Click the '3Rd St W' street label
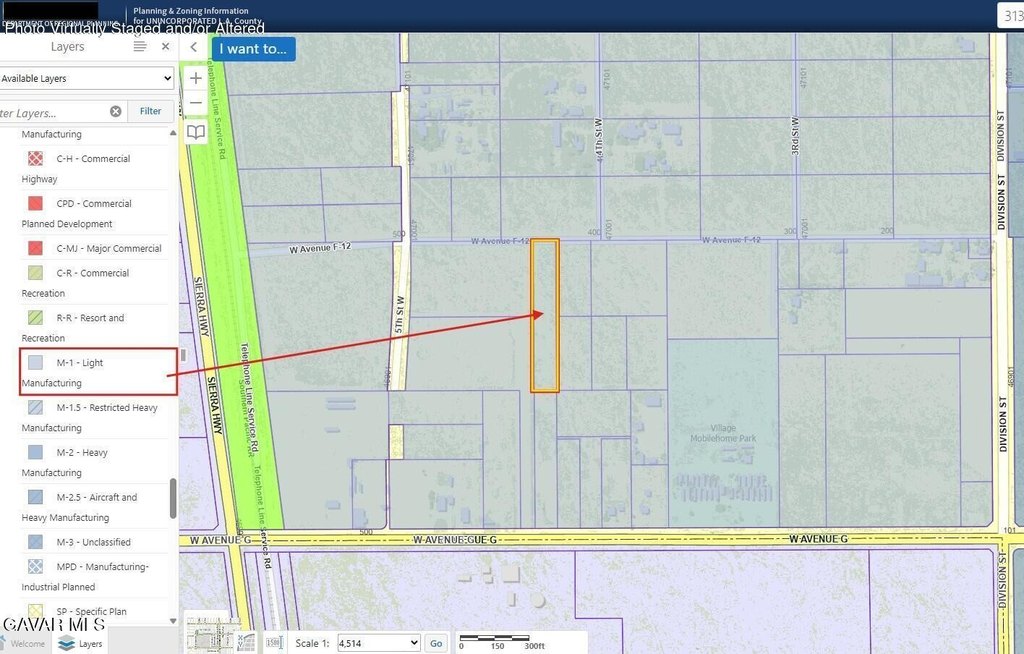Screen dimensions: 1024x654 click(795, 136)
